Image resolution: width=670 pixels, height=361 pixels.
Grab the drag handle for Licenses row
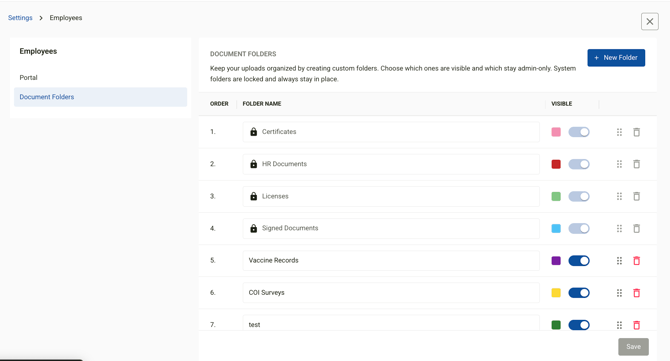click(x=619, y=196)
